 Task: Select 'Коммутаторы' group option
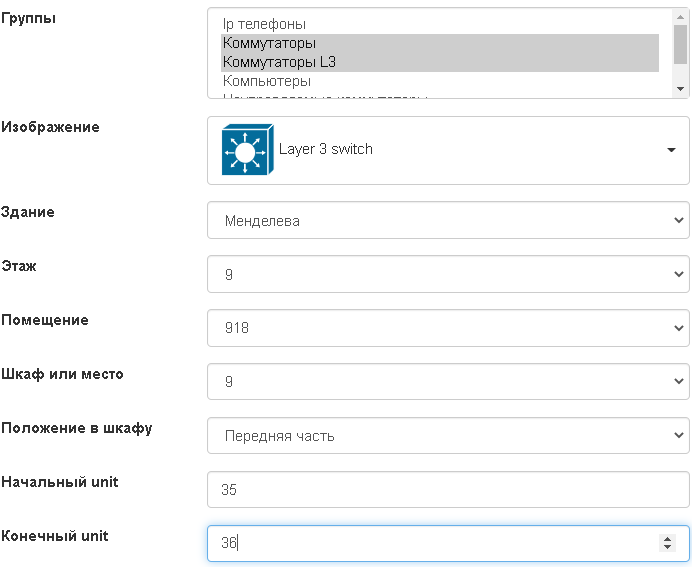(x=269, y=43)
